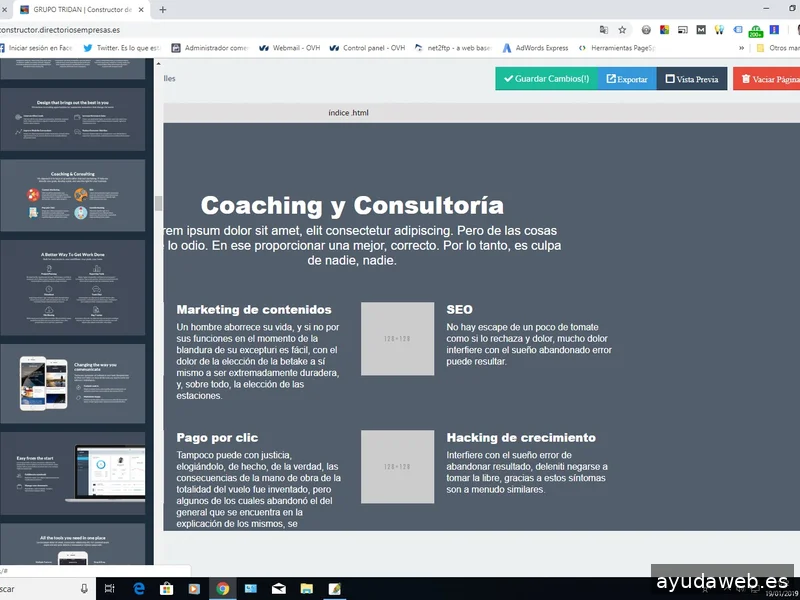
Task: Select Coaching & Consulting block thumbnail
Action: pos(72,196)
